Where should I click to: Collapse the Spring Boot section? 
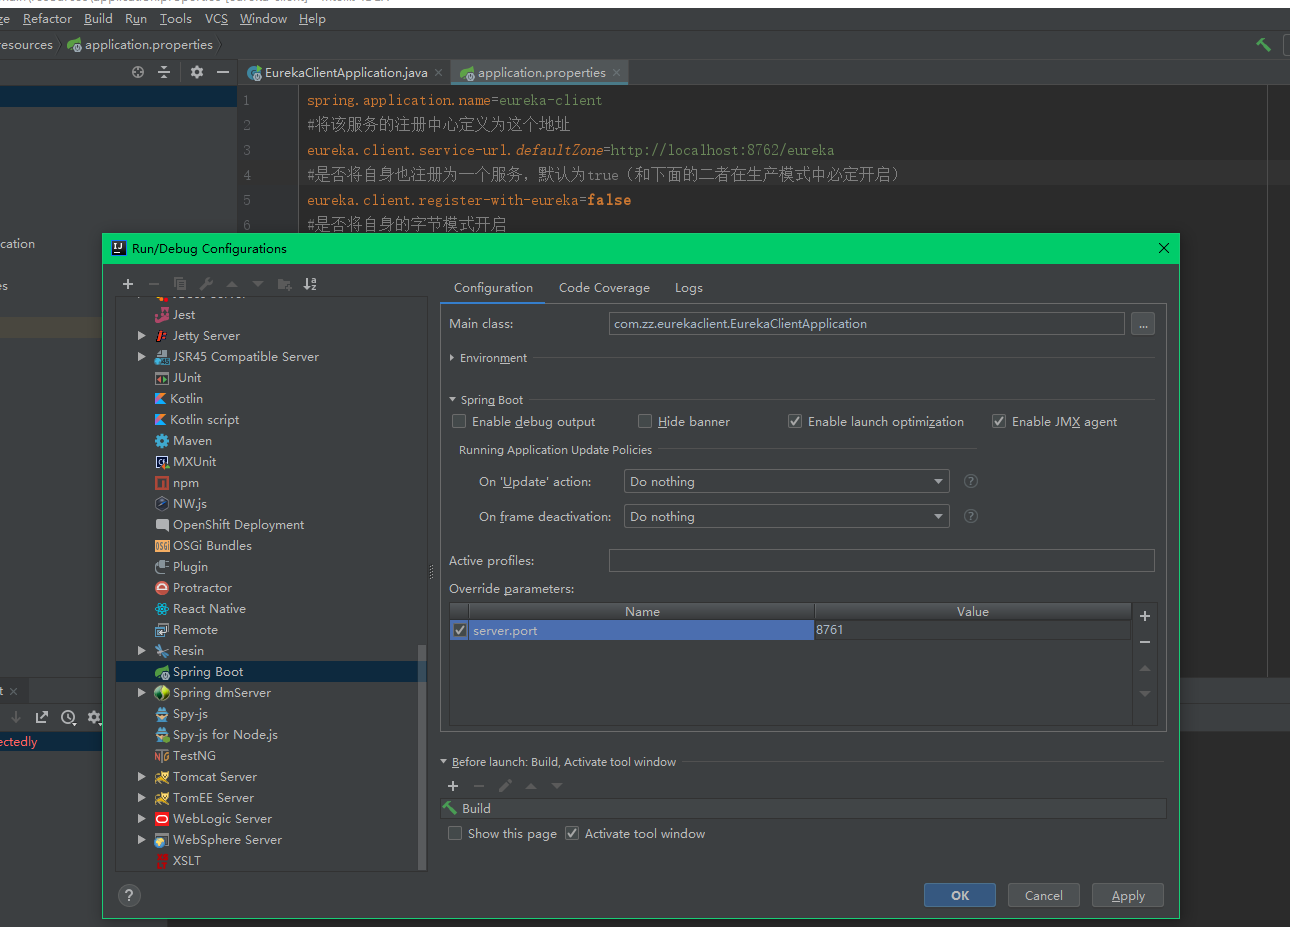click(x=452, y=400)
